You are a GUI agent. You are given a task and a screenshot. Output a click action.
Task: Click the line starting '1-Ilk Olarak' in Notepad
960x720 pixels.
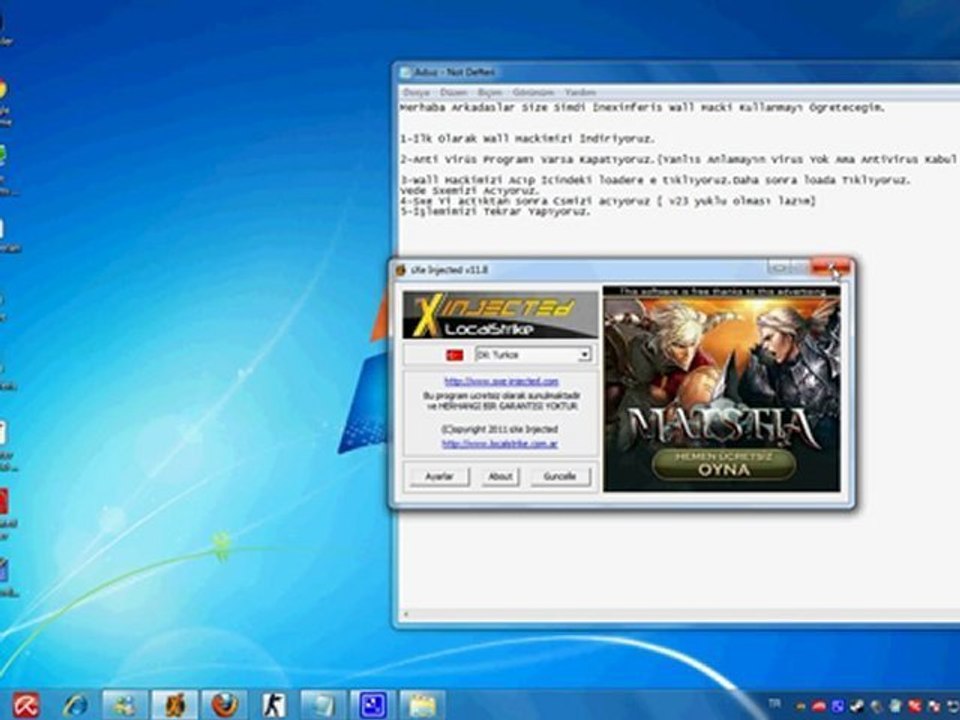click(x=527, y=139)
